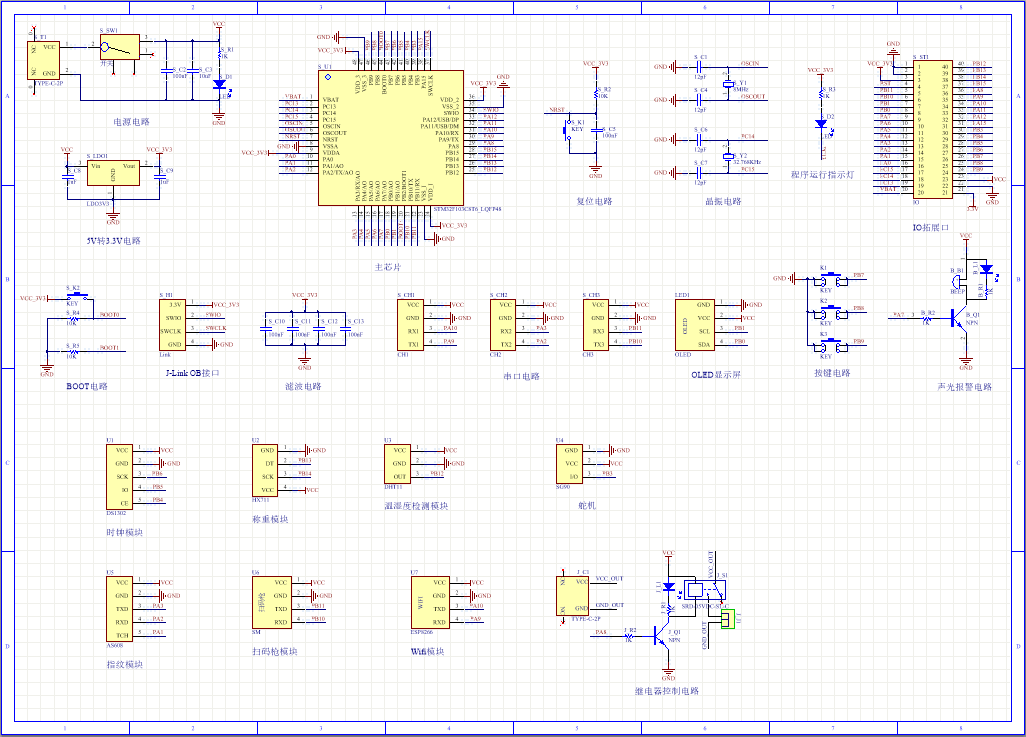Screen dimensions: 1026x737
Task: Click the '晶振电路' section title
Action: 723,201
